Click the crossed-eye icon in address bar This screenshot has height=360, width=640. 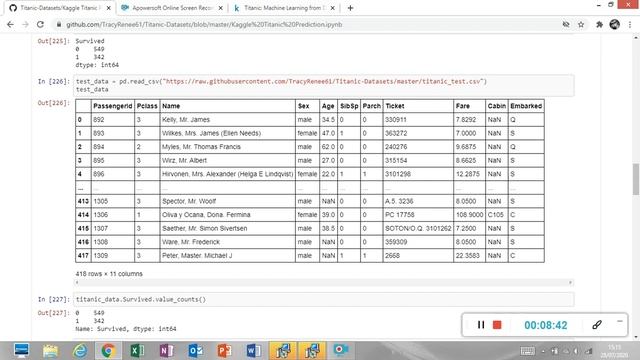click(566, 24)
